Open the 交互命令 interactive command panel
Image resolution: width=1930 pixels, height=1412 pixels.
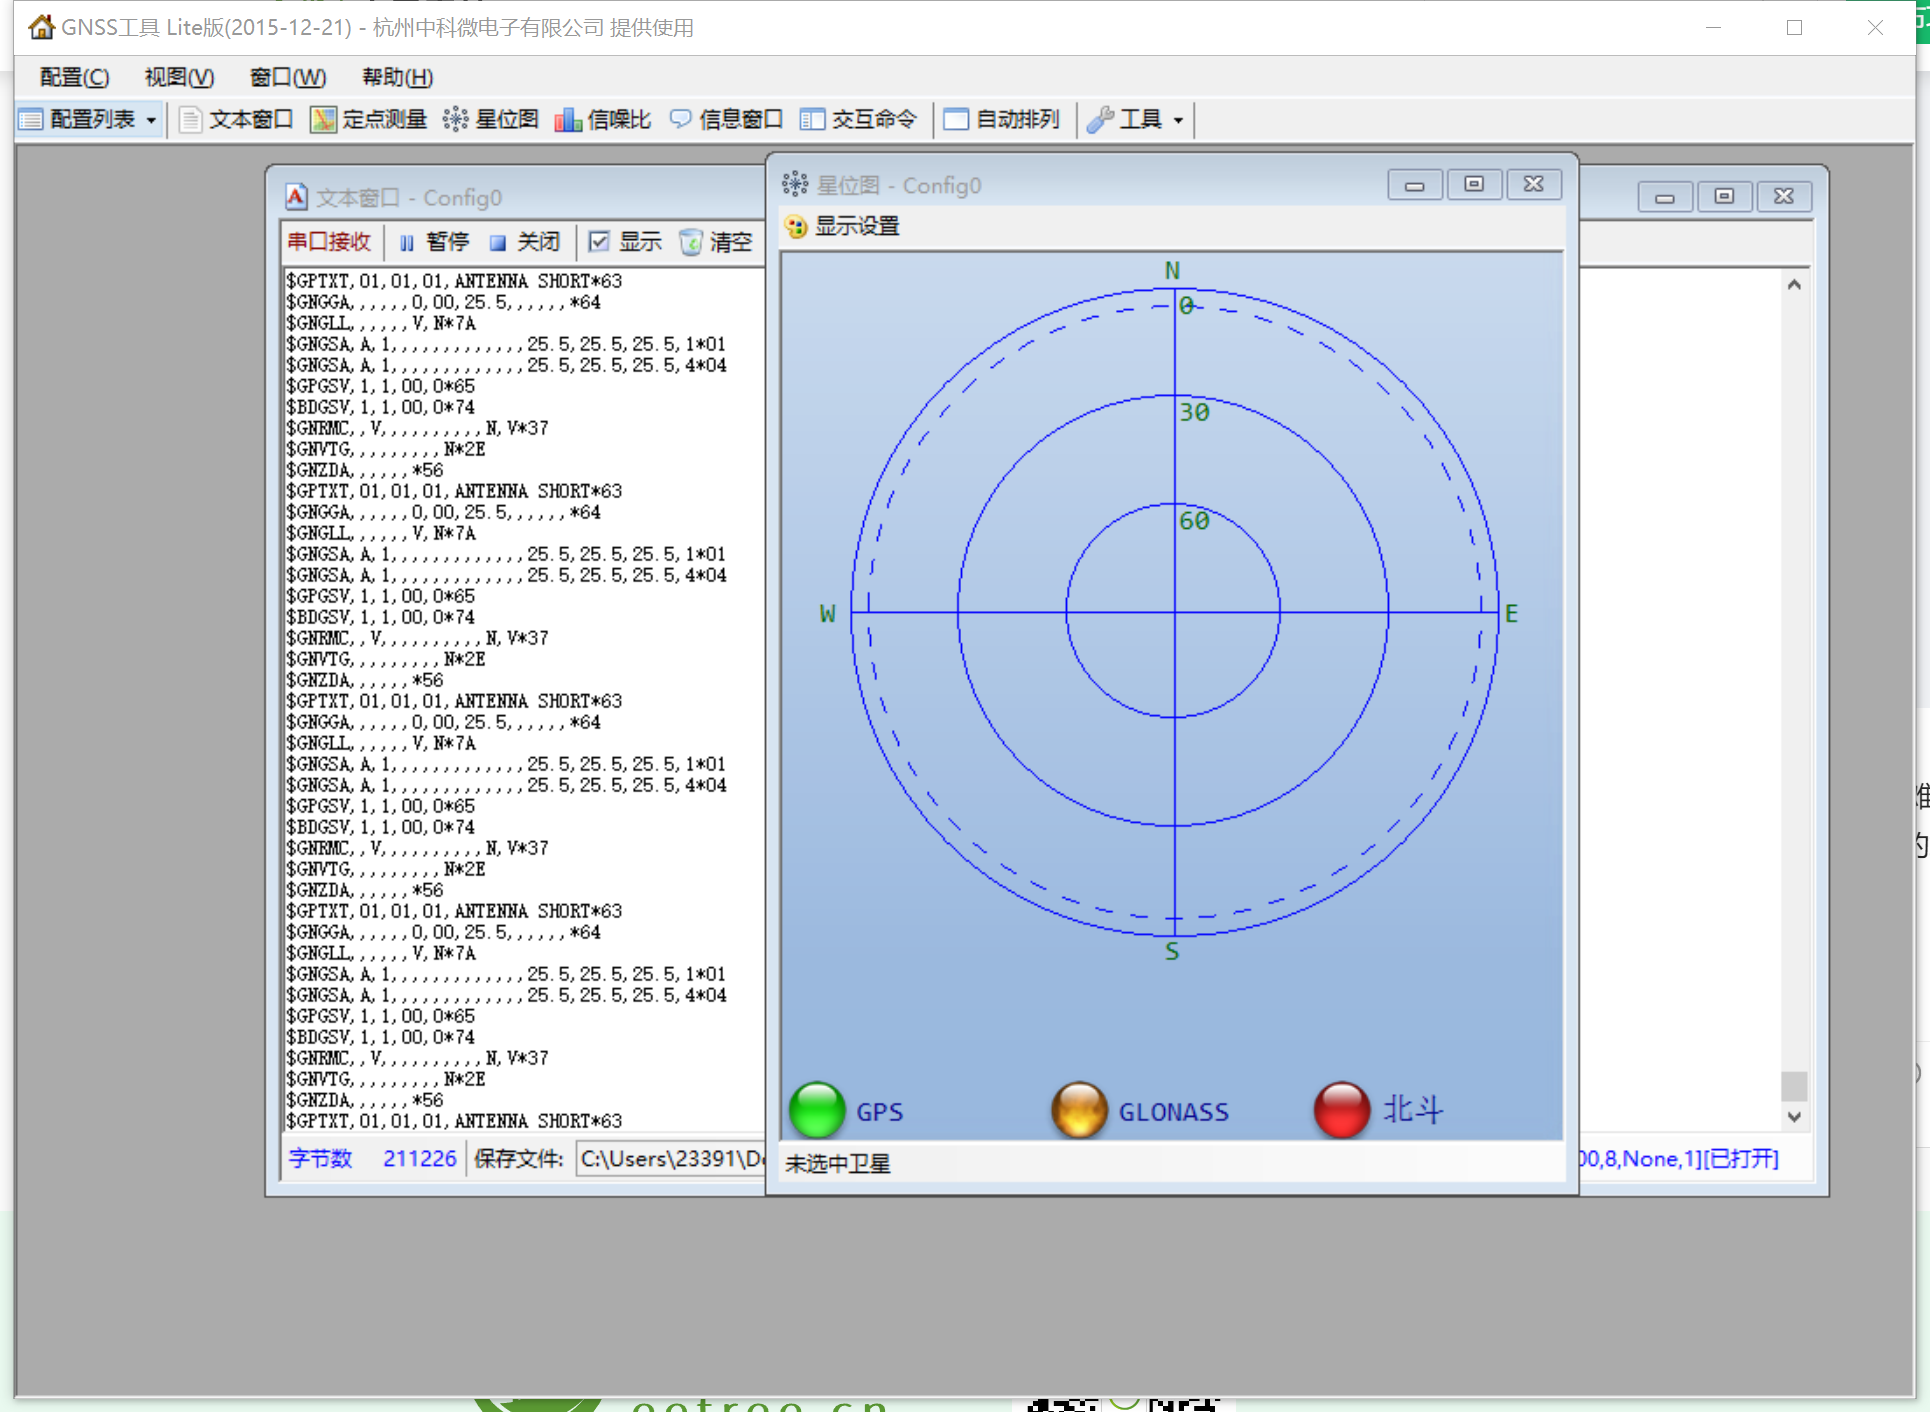pyautogui.click(x=858, y=120)
